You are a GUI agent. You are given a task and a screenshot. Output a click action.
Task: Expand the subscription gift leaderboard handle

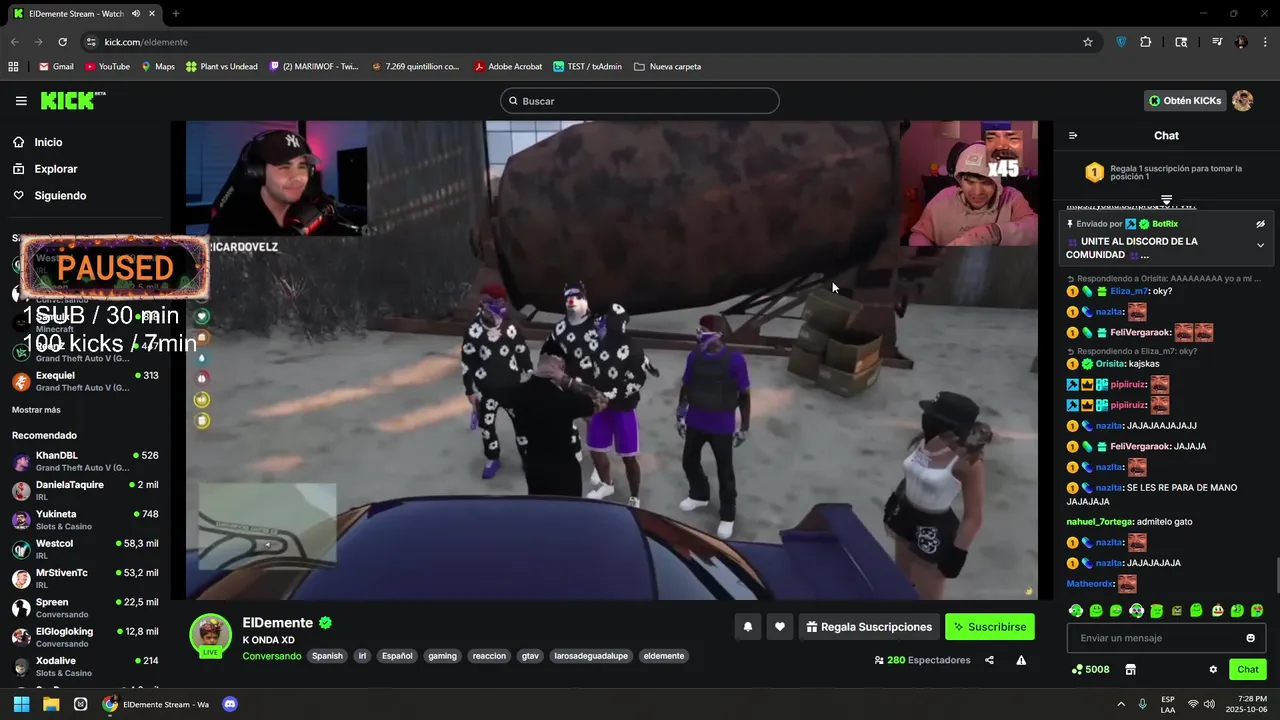[1166, 200]
